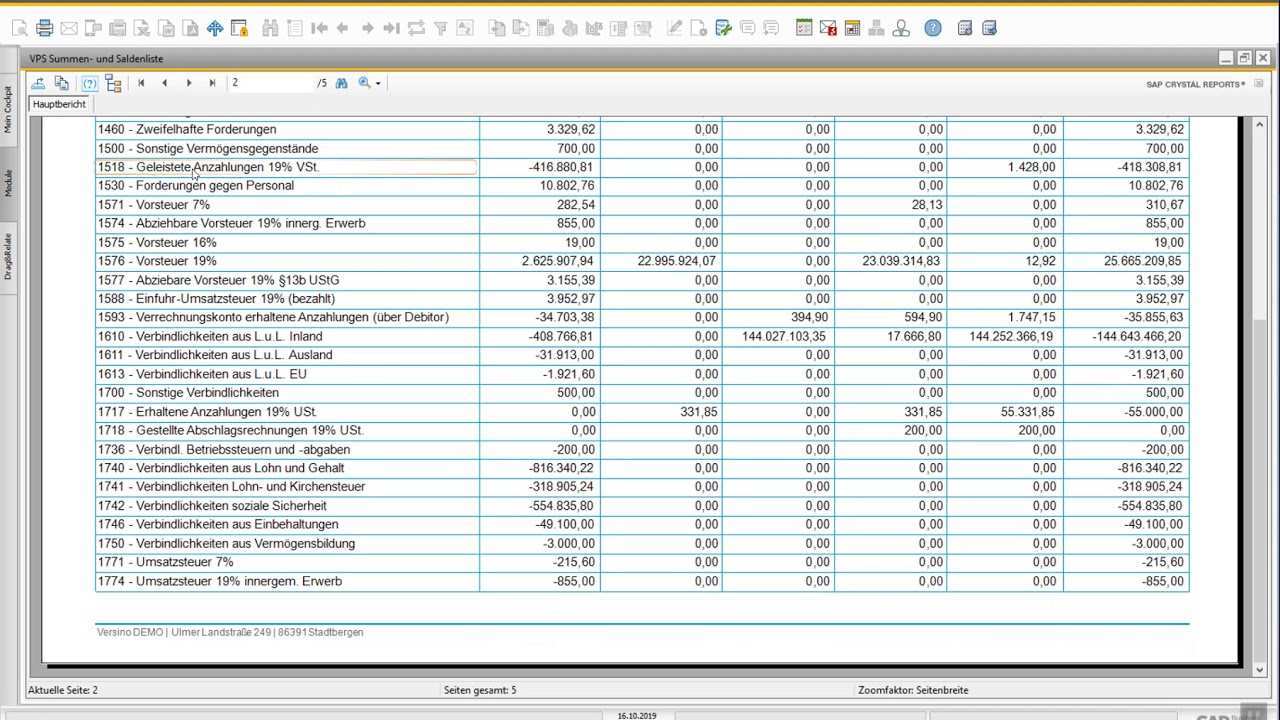The width and height of the screenshot is (1280, 720).
Task: Click the page number input field
Action: coord(270,83)
